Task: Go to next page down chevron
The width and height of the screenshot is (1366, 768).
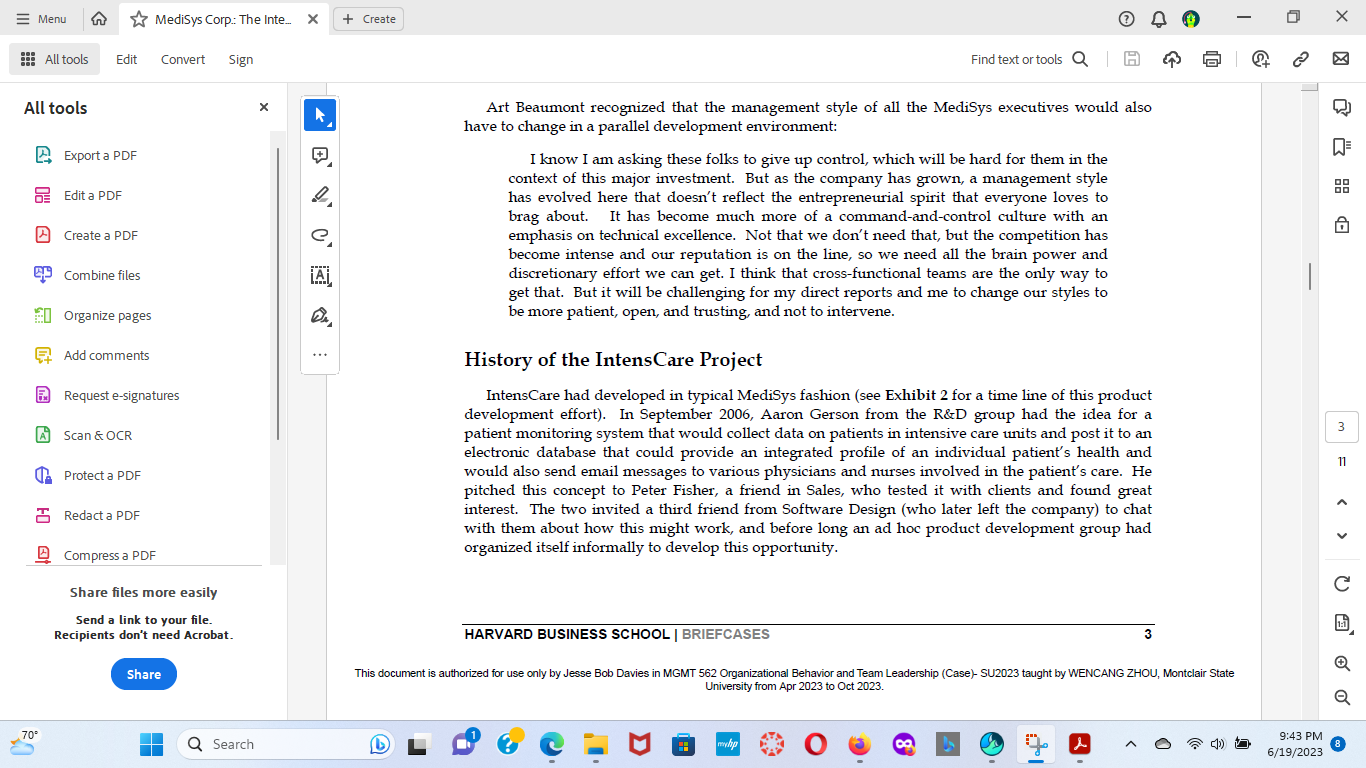Action: click(x=1341, y=536)
